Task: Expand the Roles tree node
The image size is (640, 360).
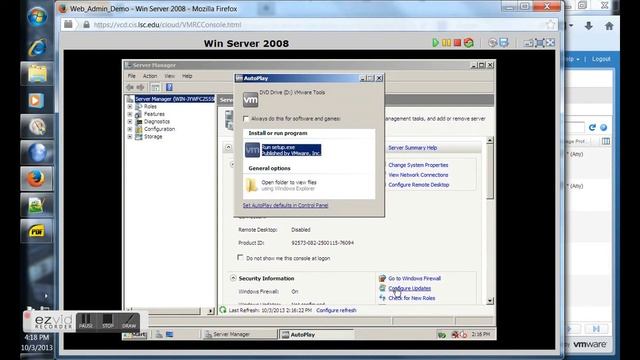Action: coord(130,107)
